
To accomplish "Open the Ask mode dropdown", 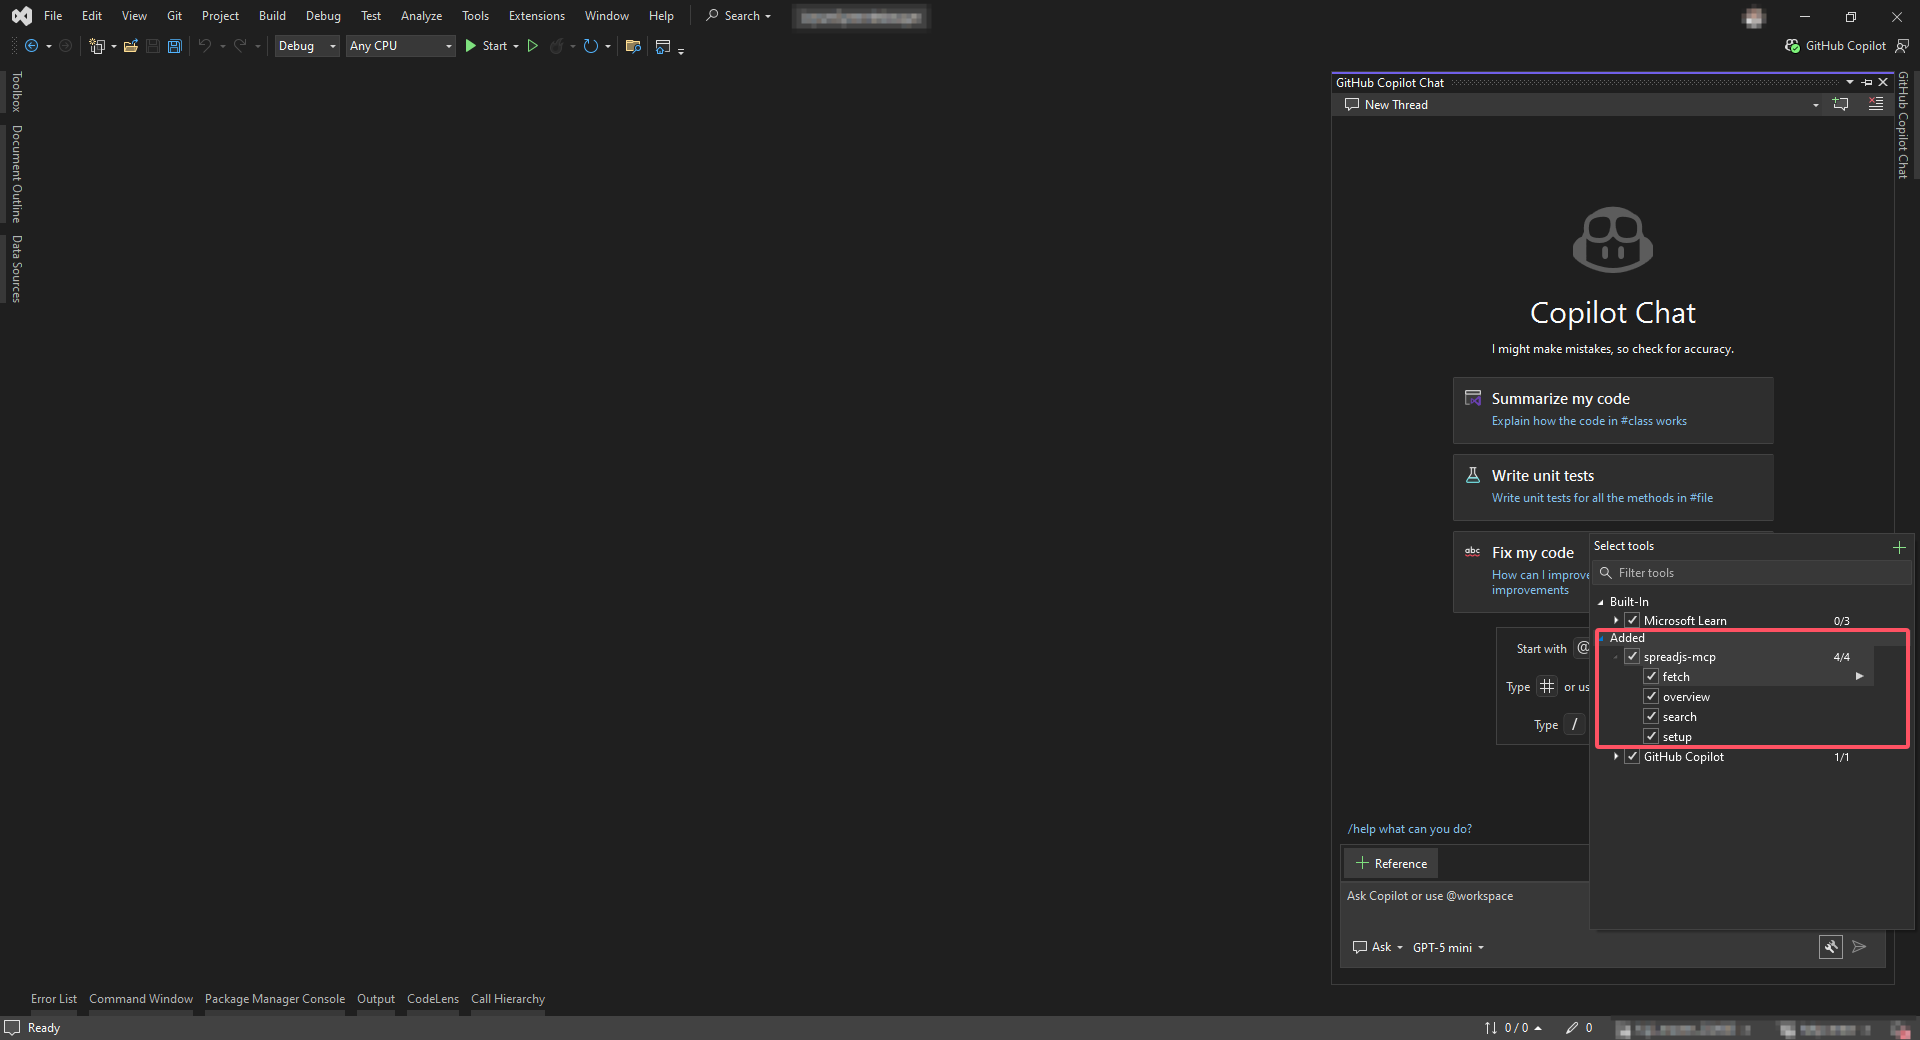I will pos(1378,947).
